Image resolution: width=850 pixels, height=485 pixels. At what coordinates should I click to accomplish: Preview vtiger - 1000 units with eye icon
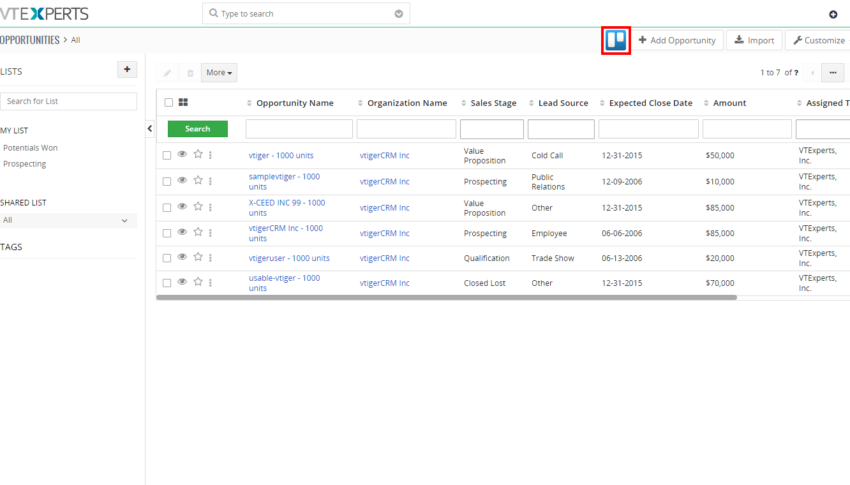(182, 154)
